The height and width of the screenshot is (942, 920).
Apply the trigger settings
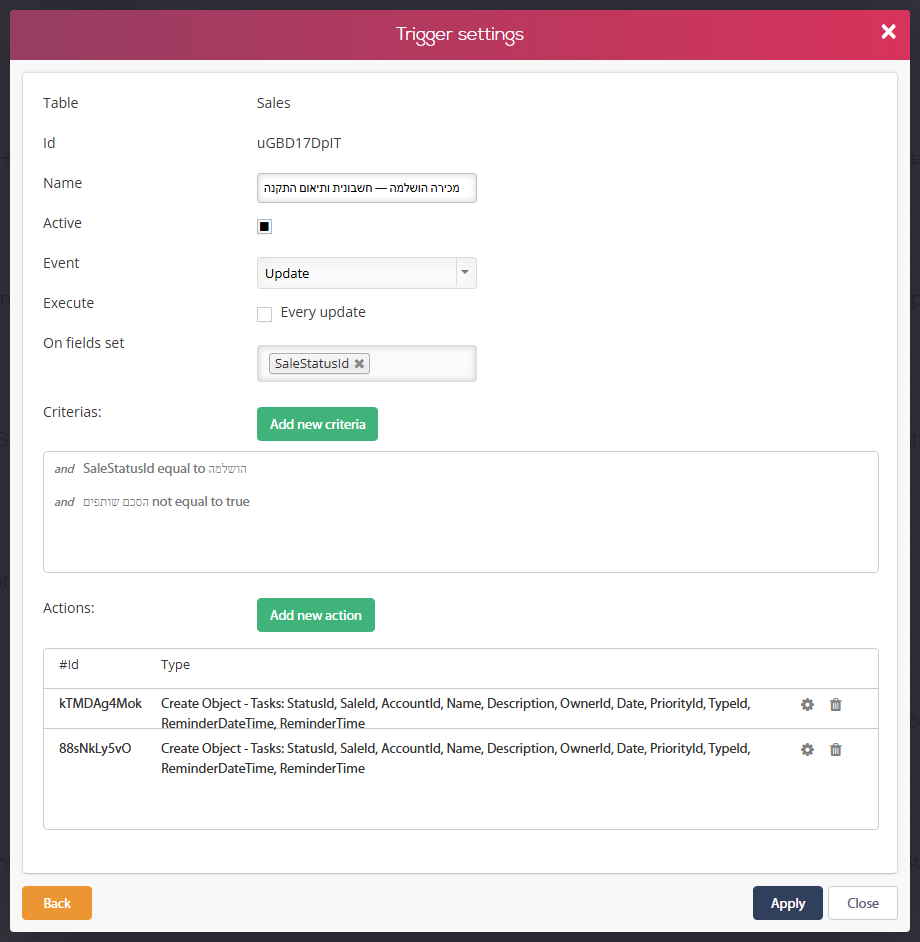point(787,903)
